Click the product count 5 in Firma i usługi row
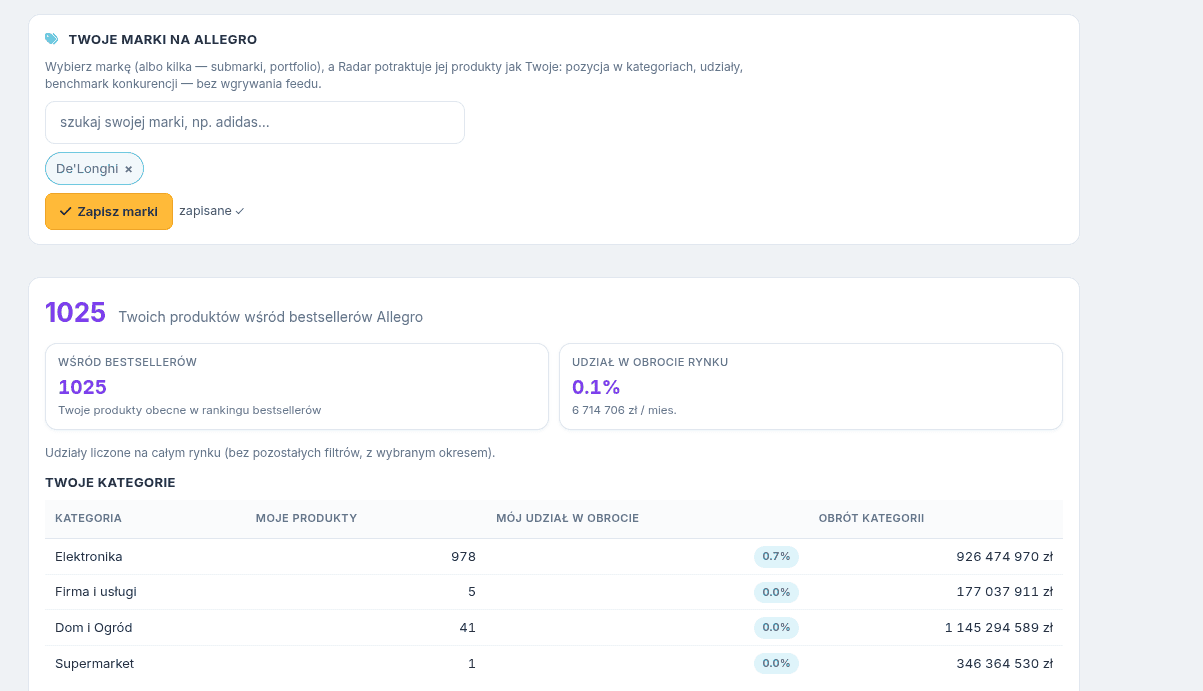Viewport: 1203px width, 691px height. [472, 592]
